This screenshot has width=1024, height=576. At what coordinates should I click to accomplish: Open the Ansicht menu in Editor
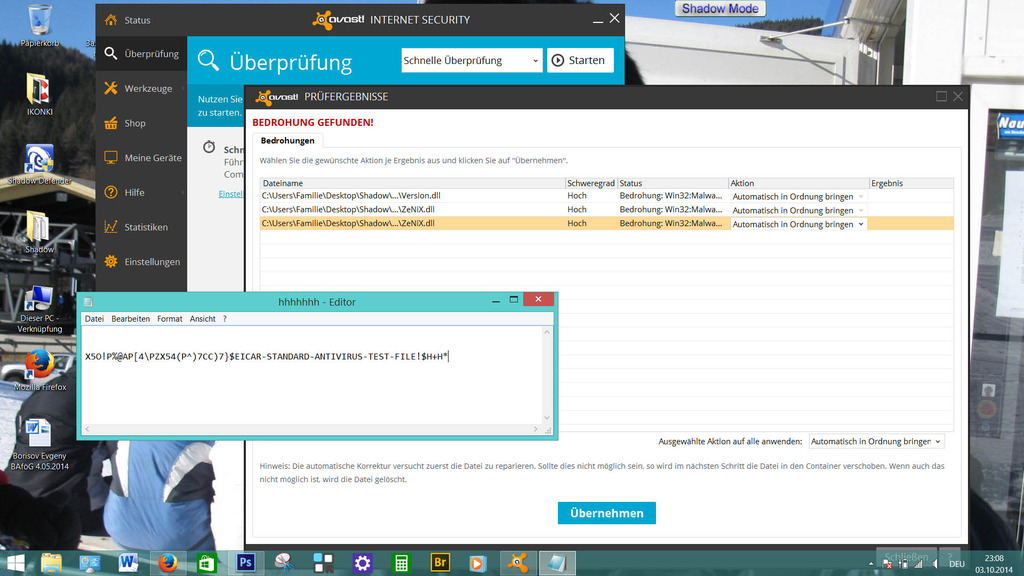tap(202, 319)
